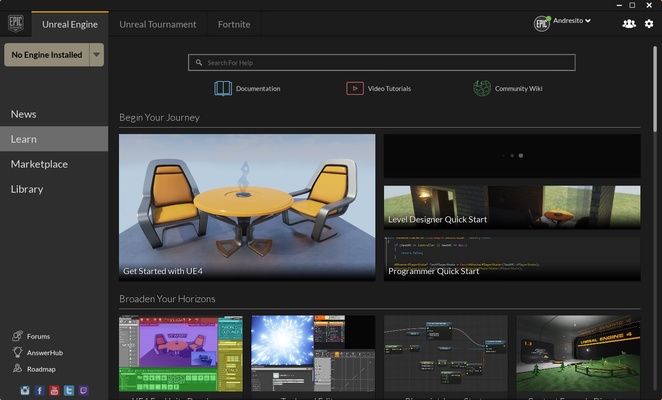Open the News section

click(x=54, y=114)
